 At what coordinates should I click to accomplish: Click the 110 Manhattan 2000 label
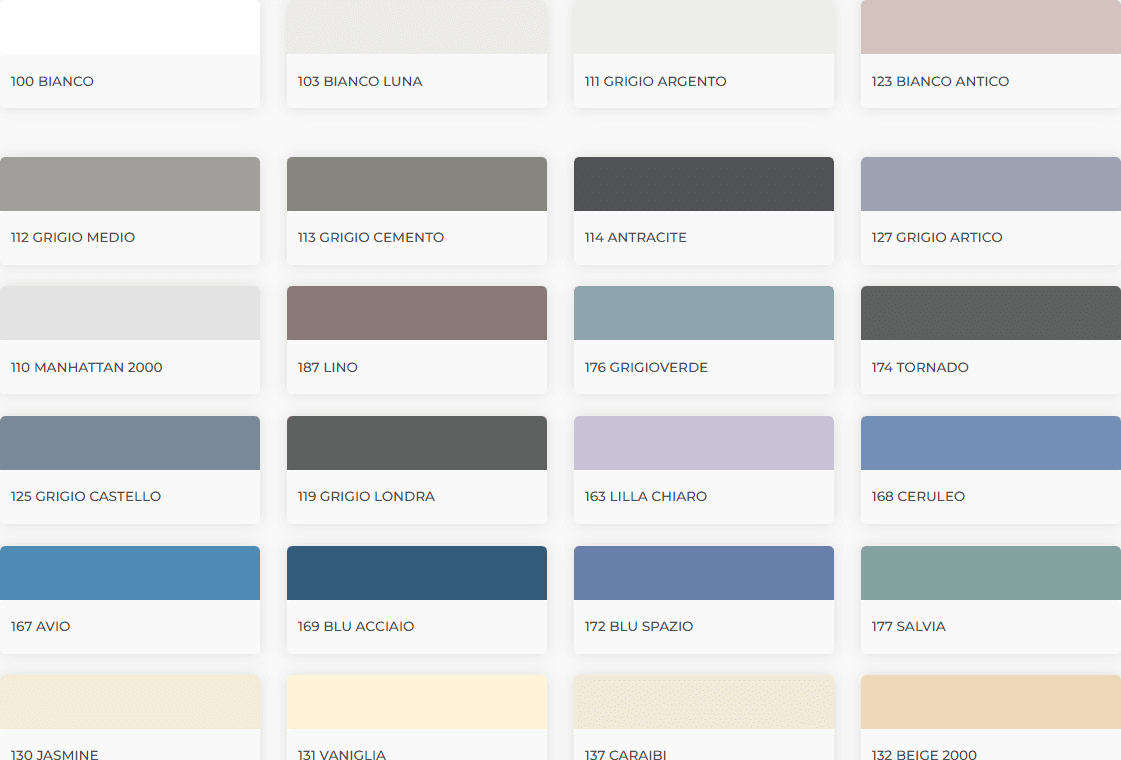tap(87, 367)
